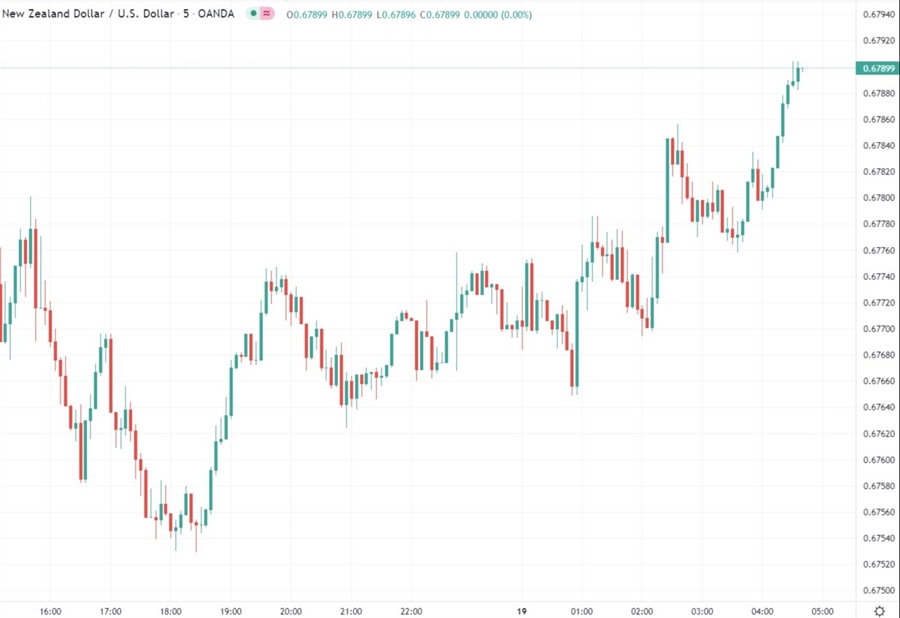The image size is (900, 618).
Task: Click the 05:00 time axis label
Action: (x=823, y=611)
